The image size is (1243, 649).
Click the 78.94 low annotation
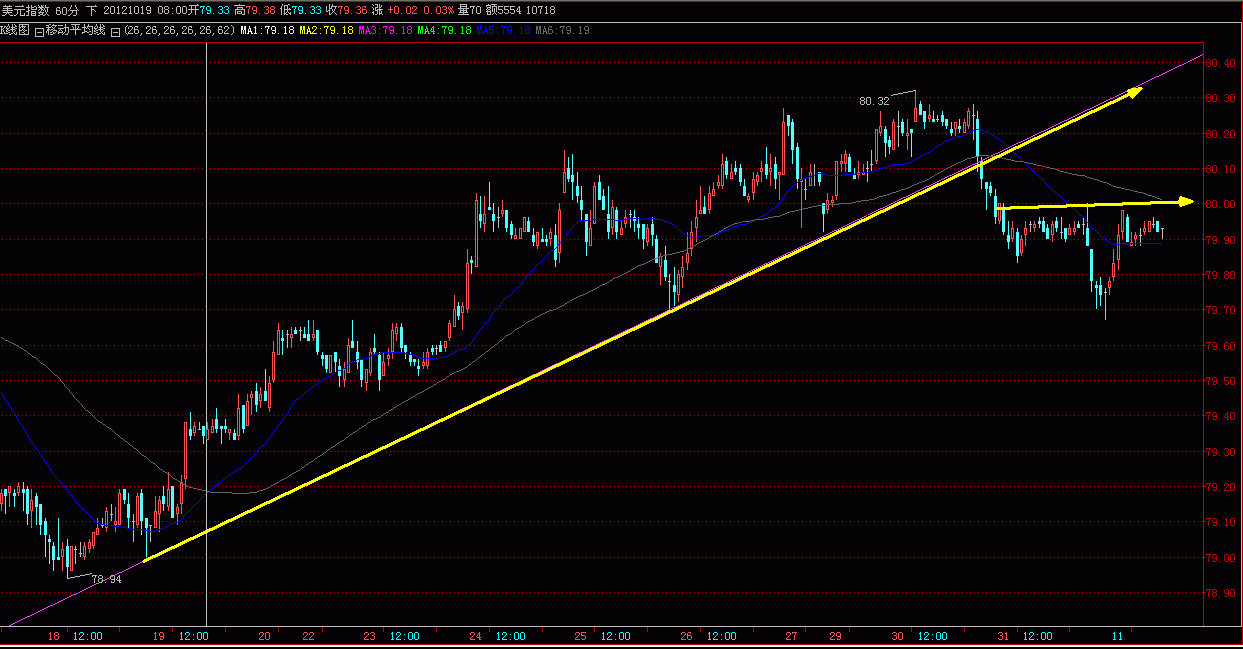(106, 579)
